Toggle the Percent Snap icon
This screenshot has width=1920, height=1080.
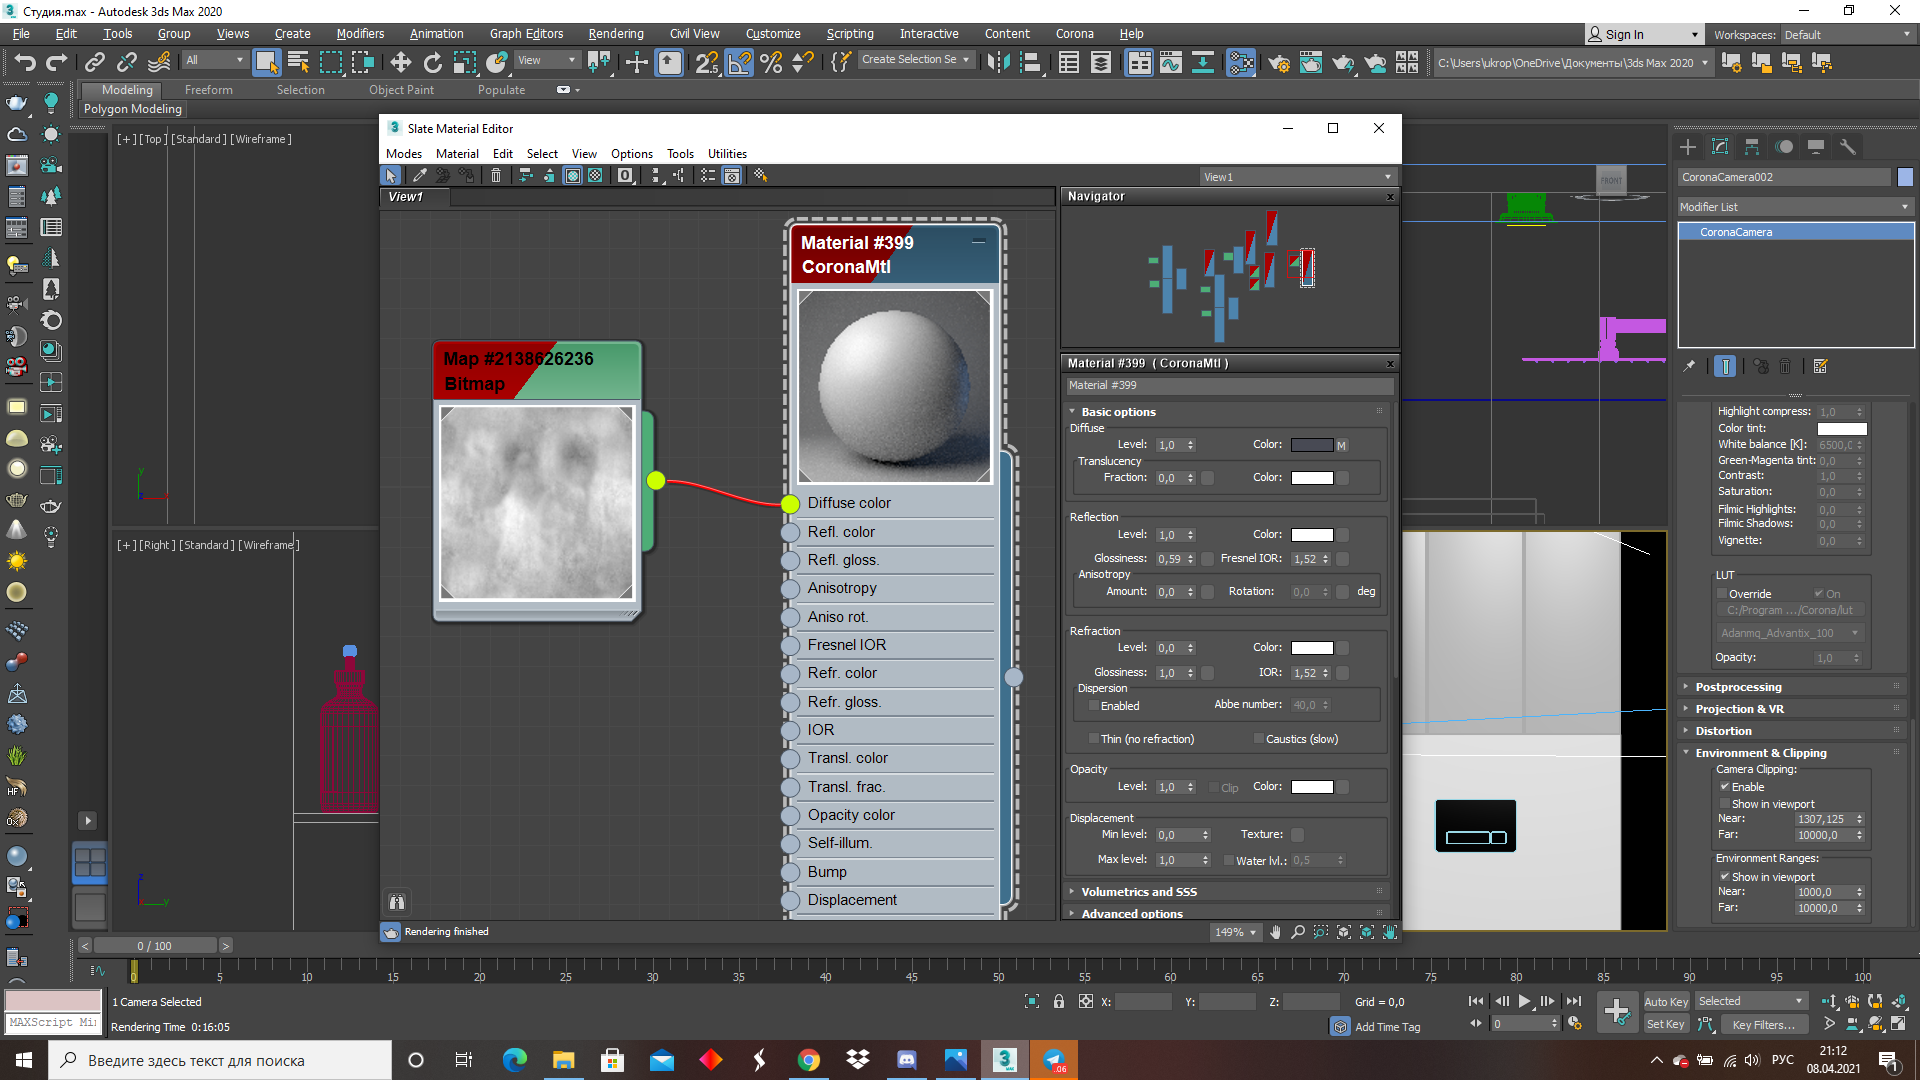click(x=771, y=62)
